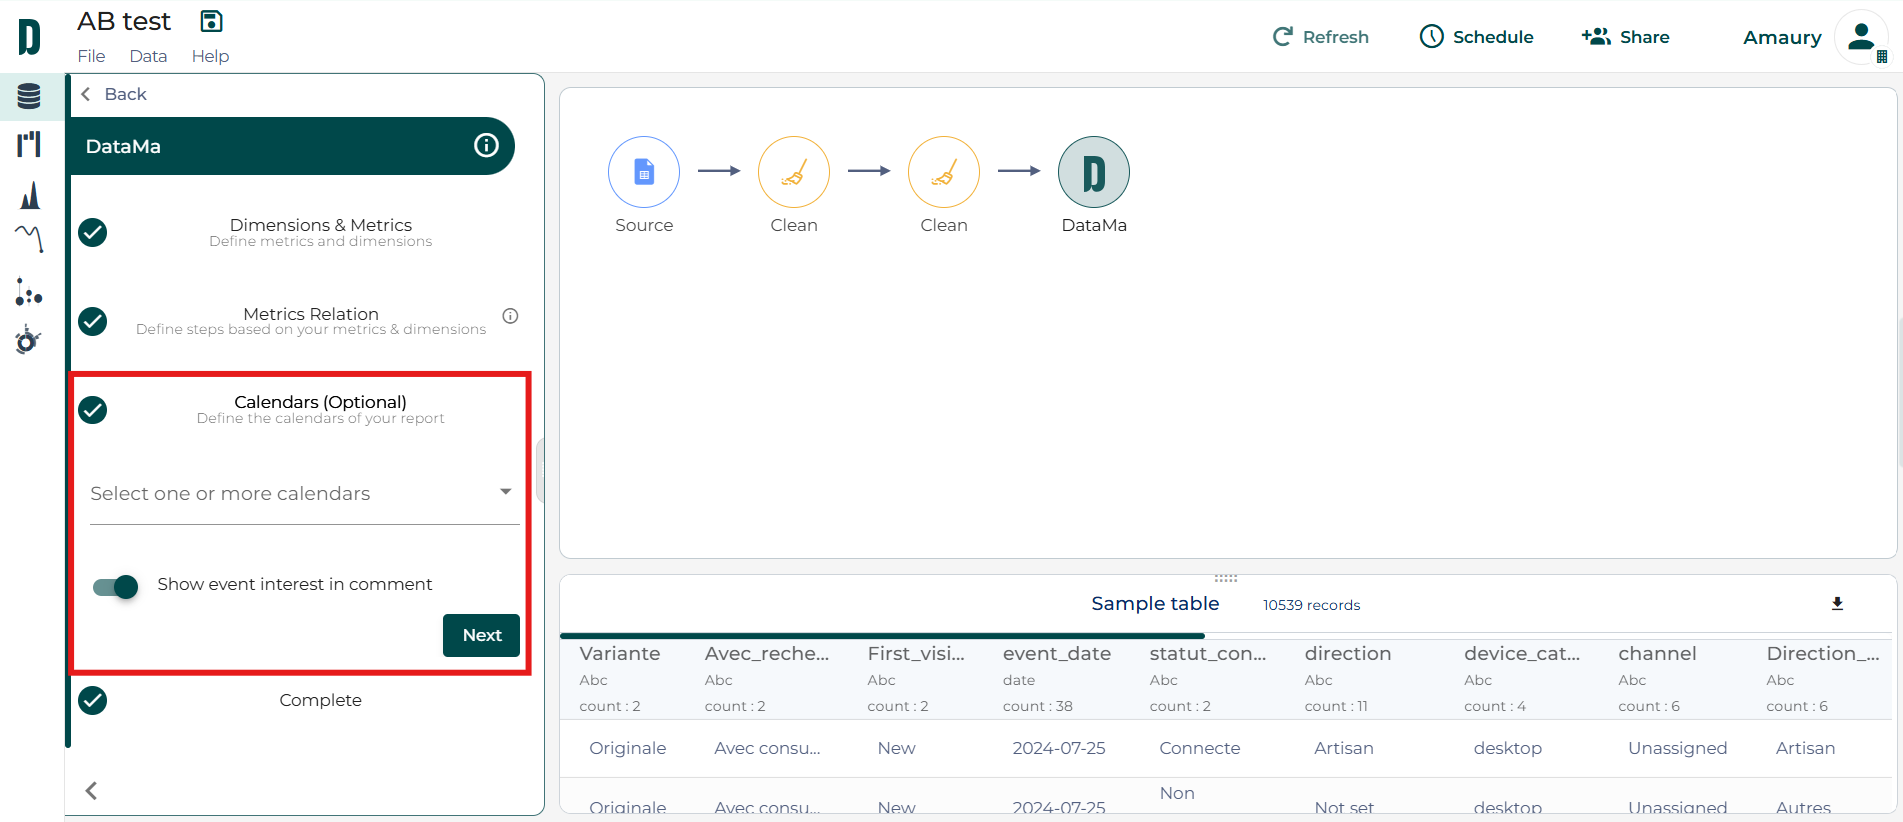Open the user profile avatar
The image size is (1903, 822).
1860,38
